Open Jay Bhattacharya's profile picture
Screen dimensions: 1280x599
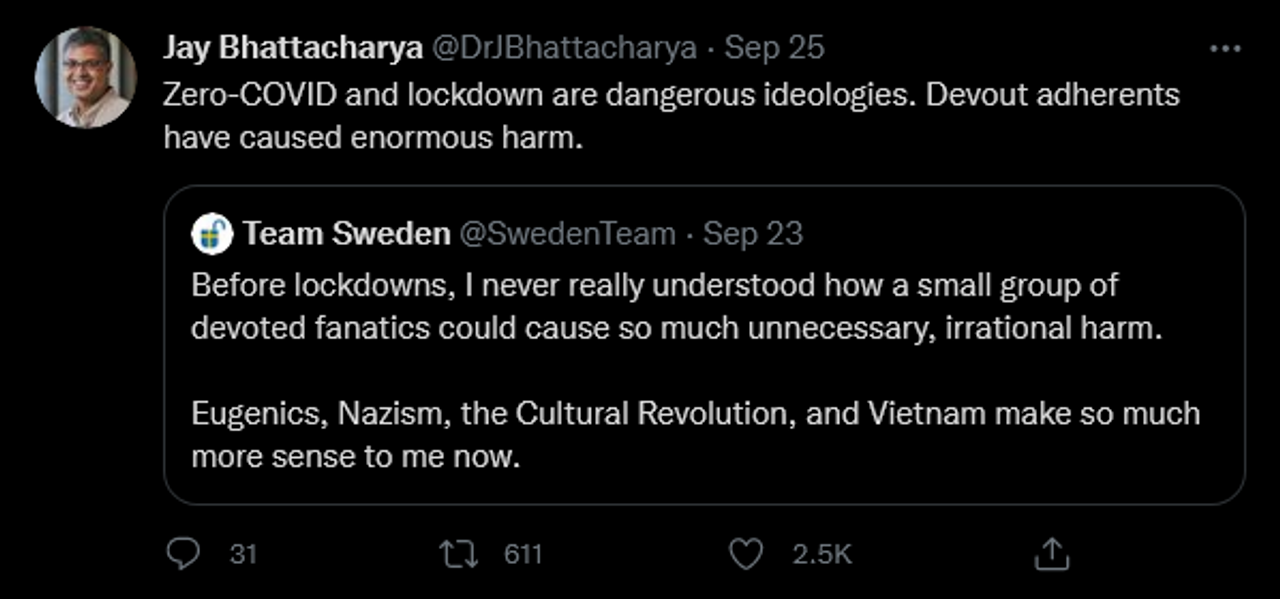coord(85,77)
